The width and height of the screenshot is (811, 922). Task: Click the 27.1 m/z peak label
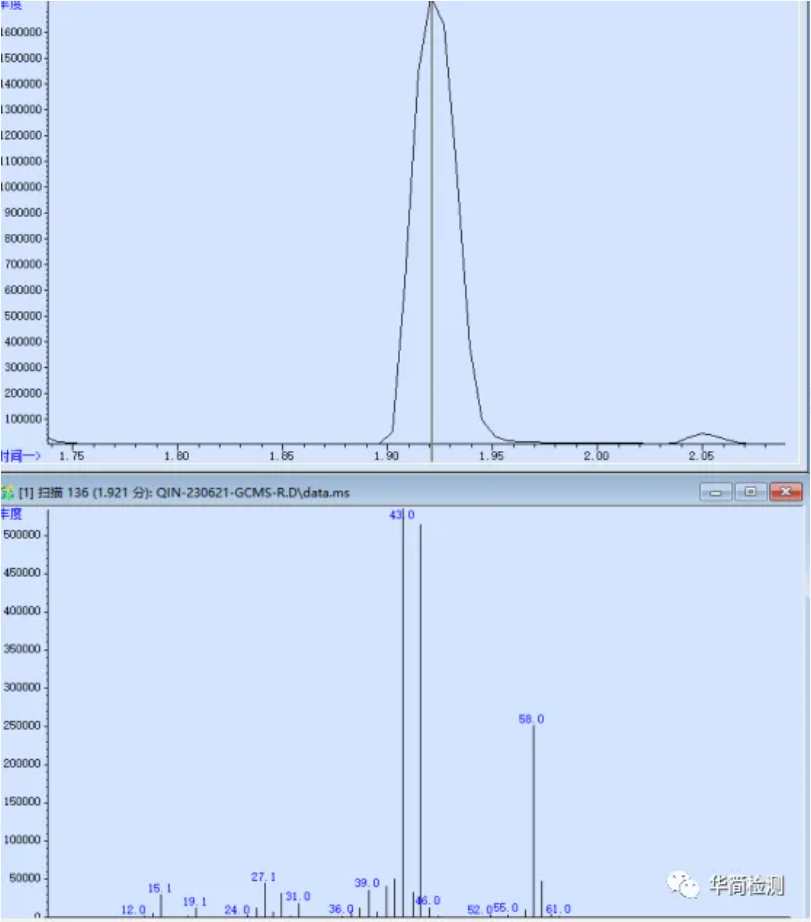pyautogui.click(x=263, y=877)
